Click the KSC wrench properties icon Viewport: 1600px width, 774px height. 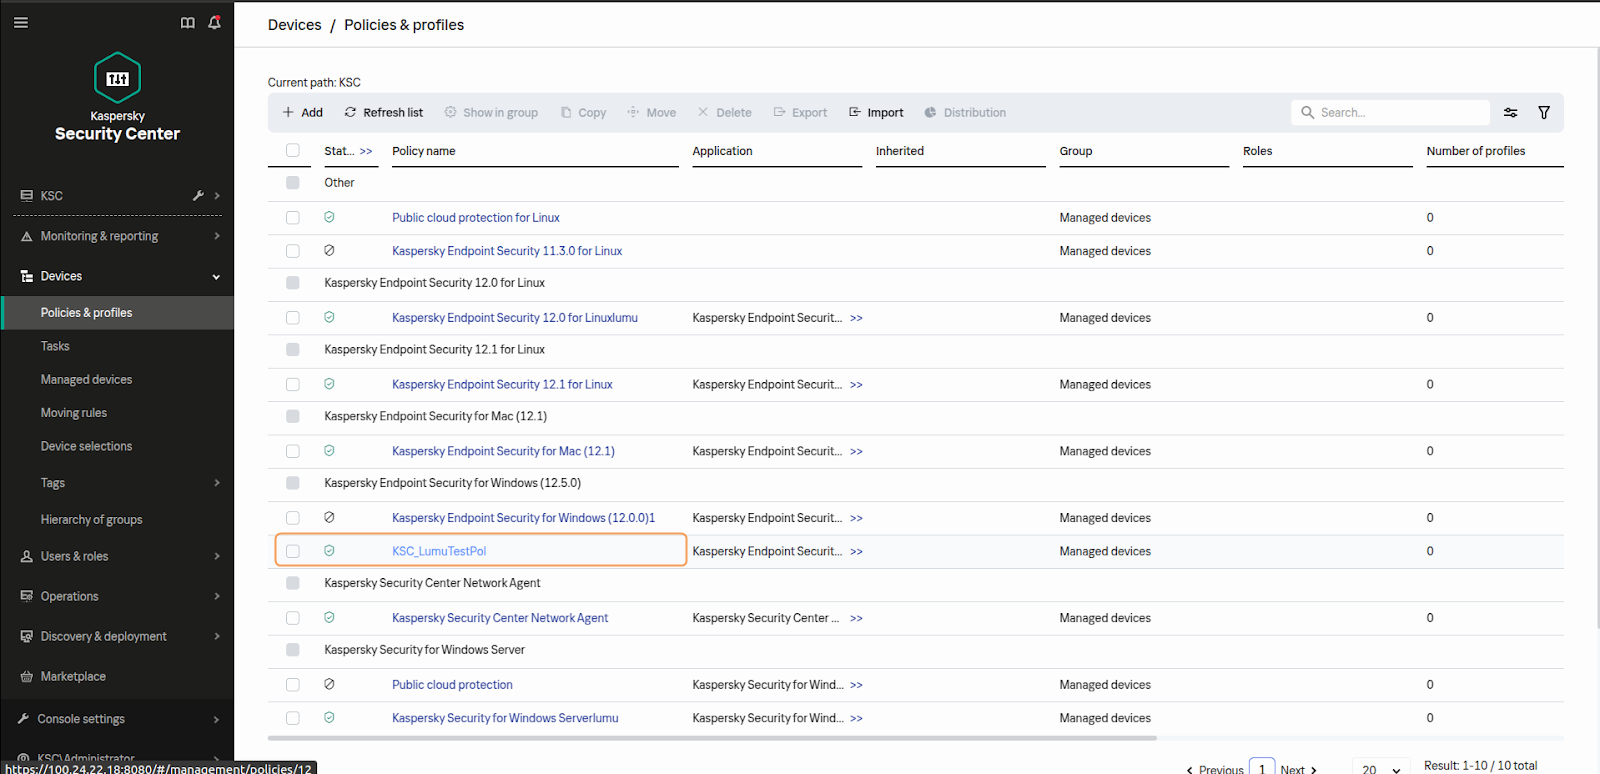(x=198, y=196)
